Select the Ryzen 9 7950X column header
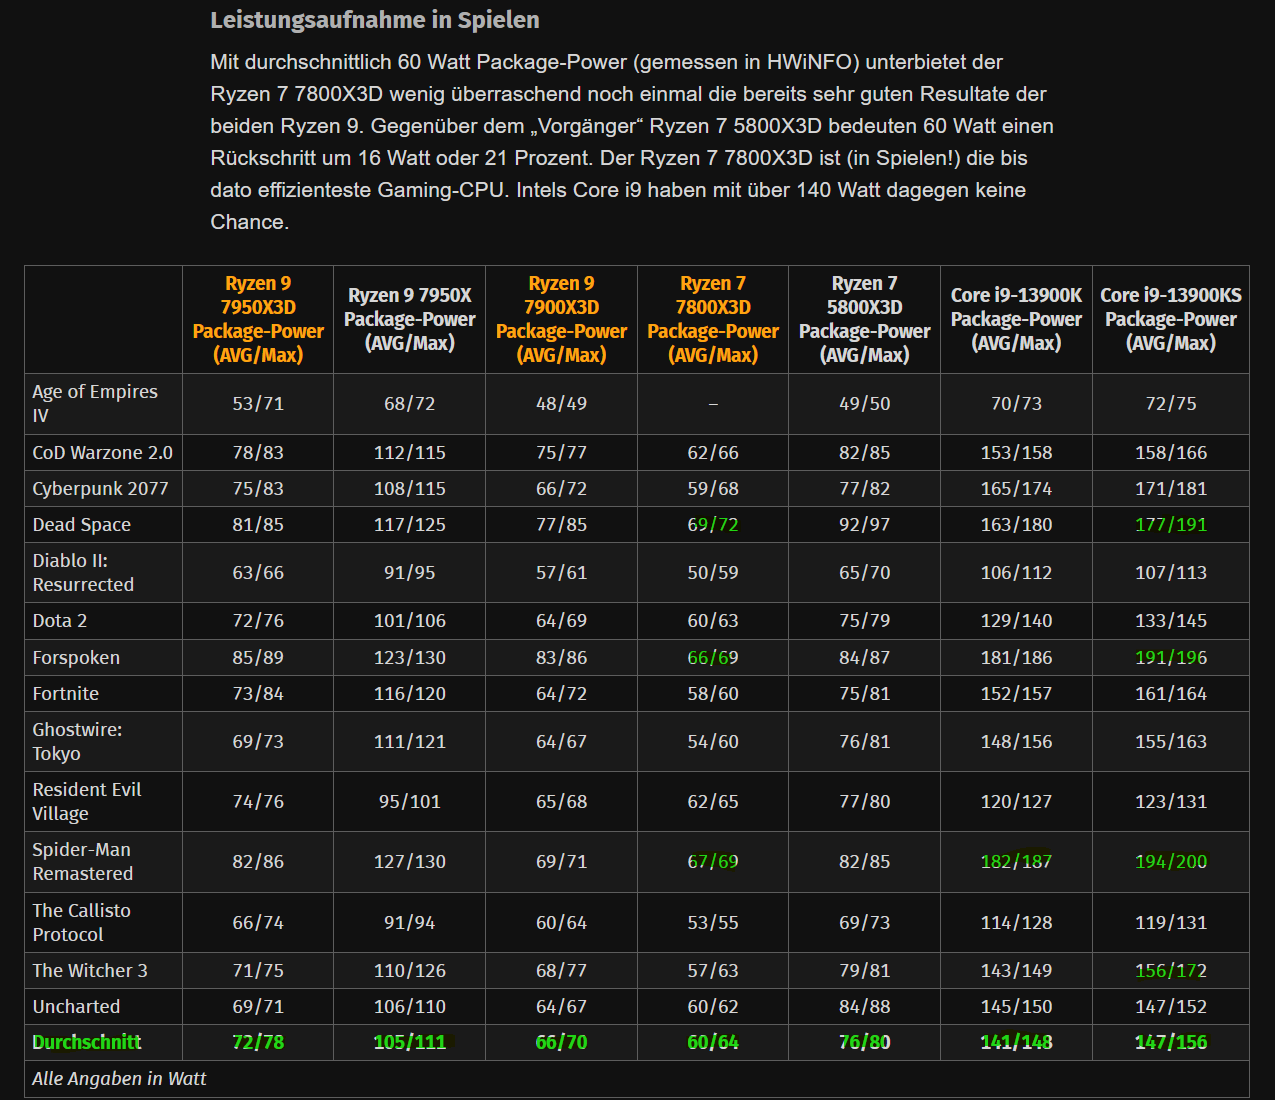 (410, 319)
